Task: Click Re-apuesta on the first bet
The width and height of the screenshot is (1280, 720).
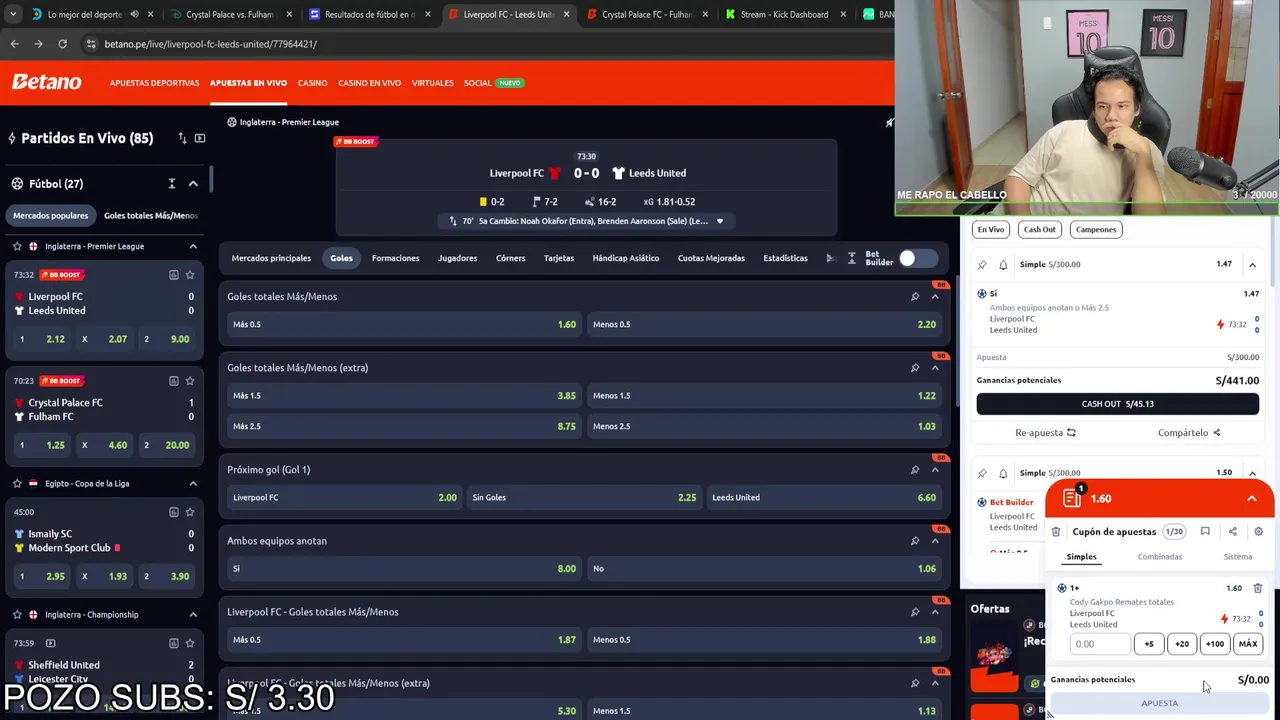Action: [x=1045, y=433]
